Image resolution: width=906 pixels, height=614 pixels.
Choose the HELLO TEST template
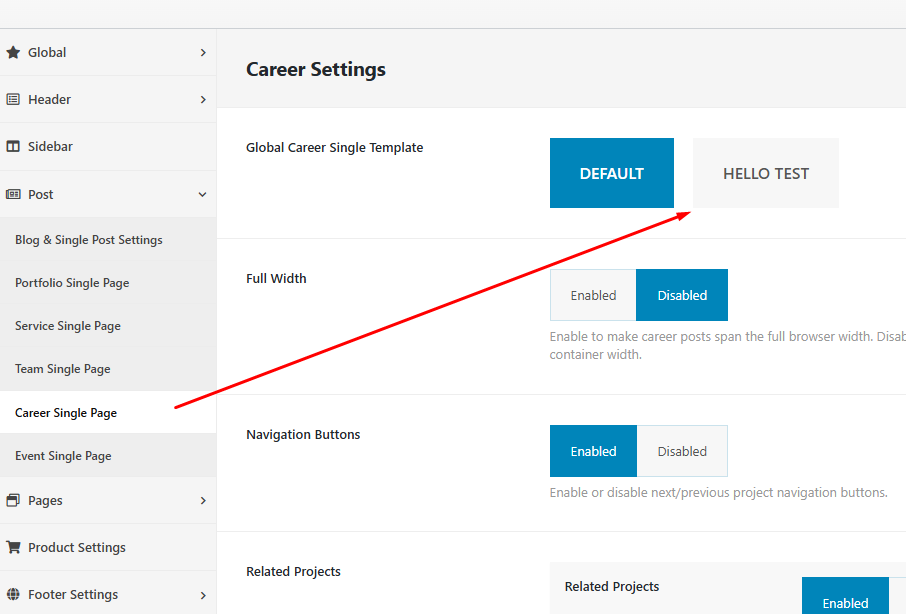[765, 173]
